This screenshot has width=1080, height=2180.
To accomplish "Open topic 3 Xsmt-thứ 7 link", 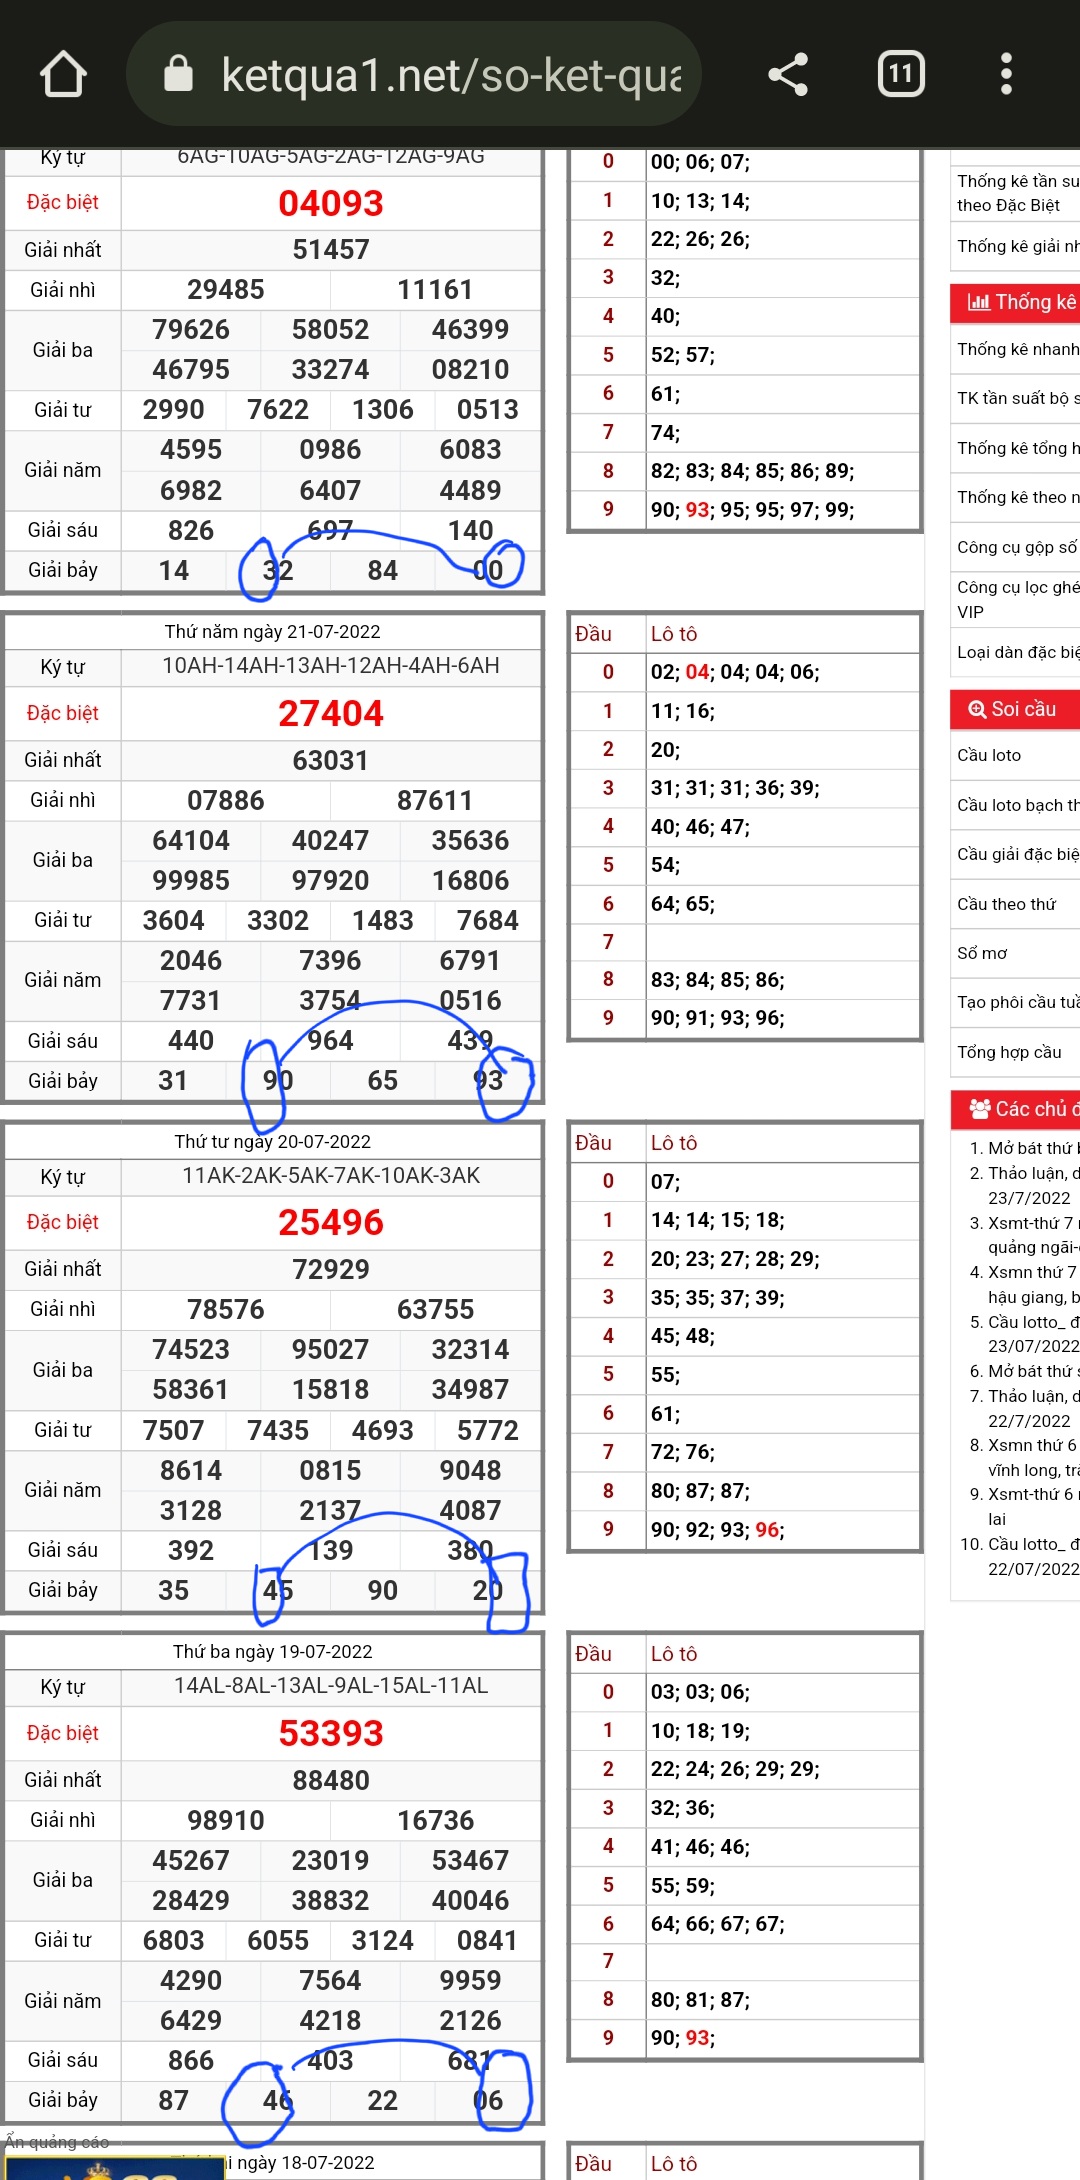I will [x=1034, y=1235].
